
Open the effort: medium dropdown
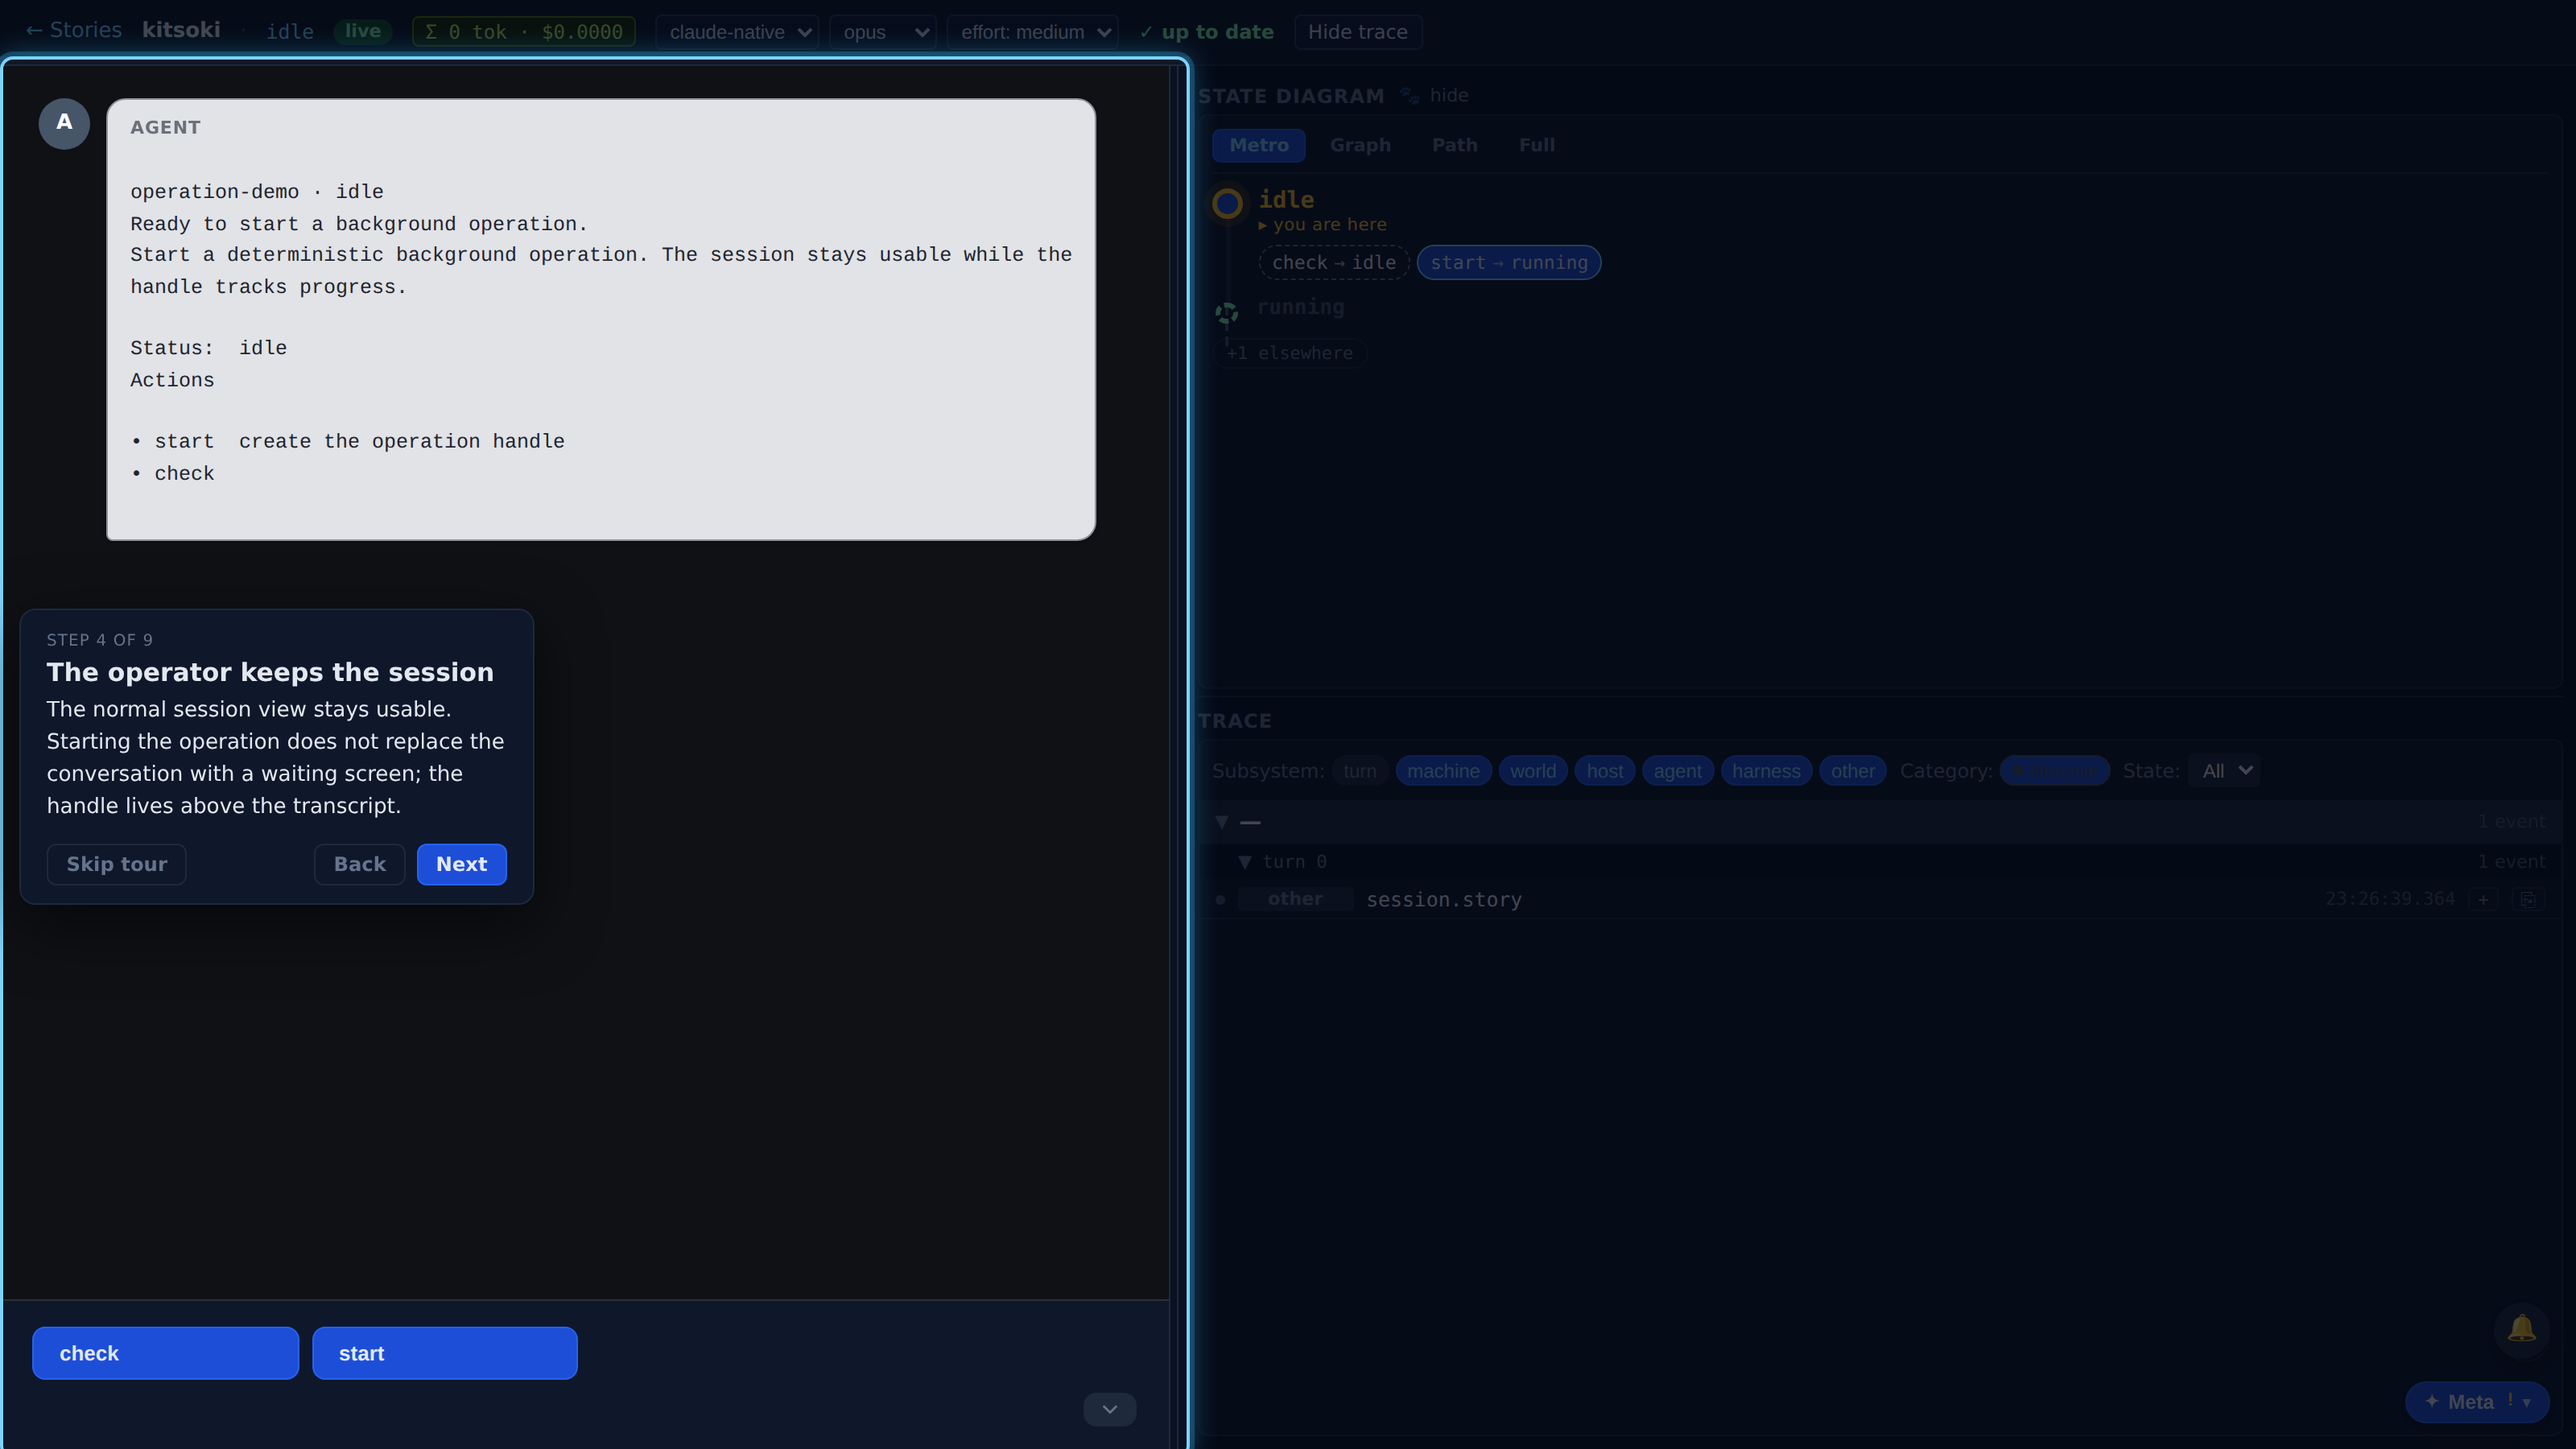tap(1032, 32)
